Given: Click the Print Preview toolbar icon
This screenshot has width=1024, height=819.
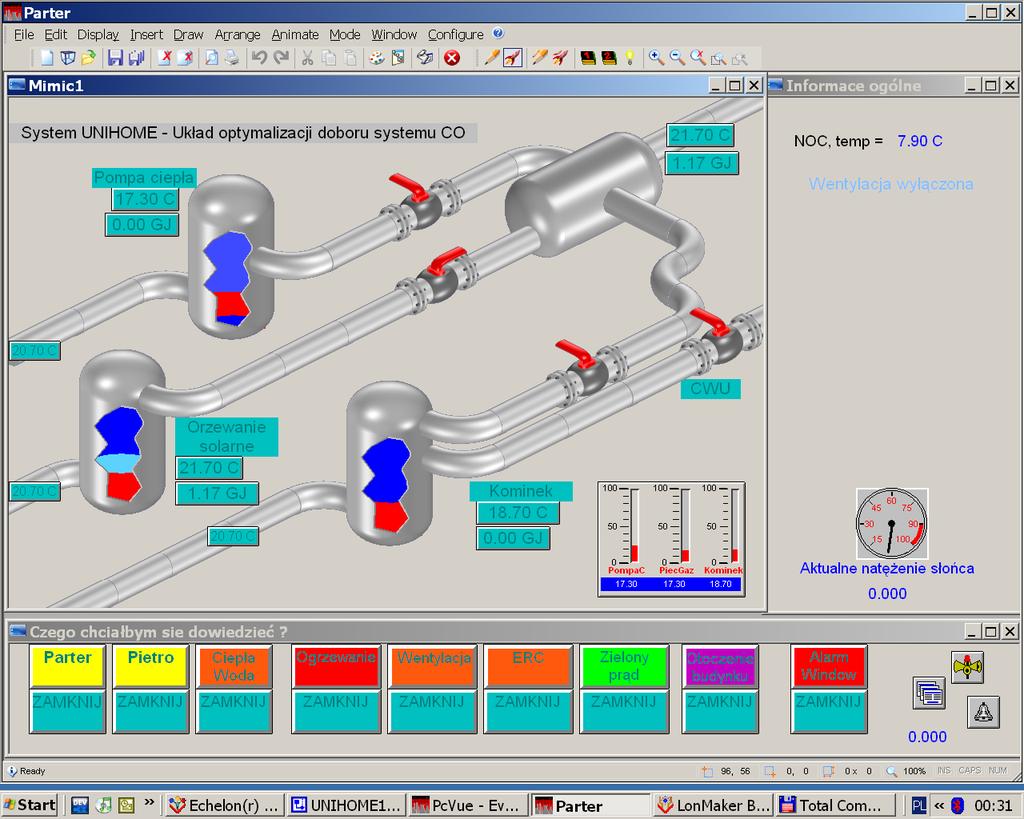Looking at the screenshot, I should (212, 58).
